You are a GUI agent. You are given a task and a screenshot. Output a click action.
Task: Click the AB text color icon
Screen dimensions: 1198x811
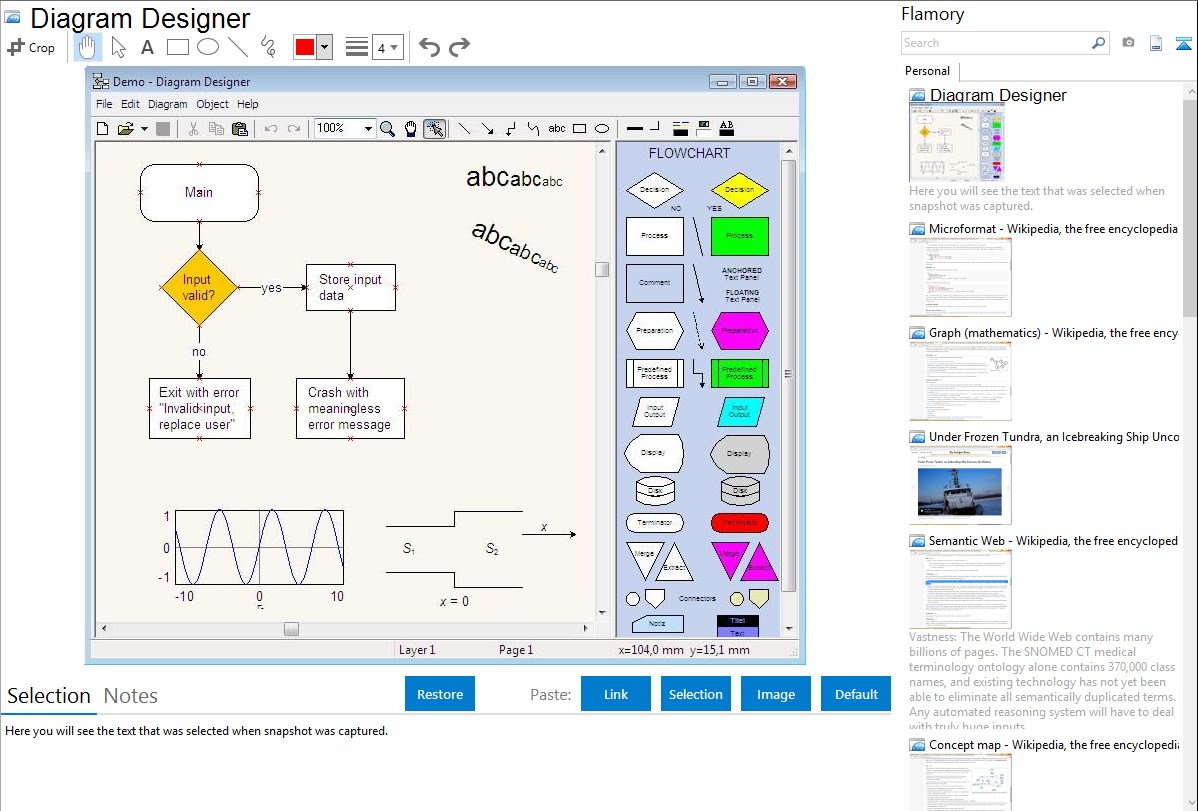tap(727, 128)
